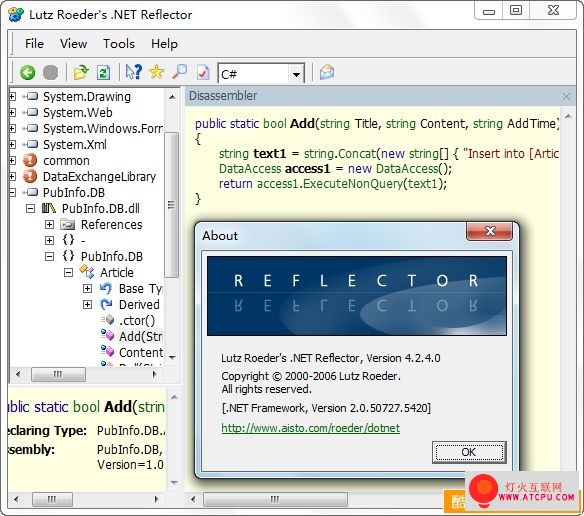Expand the System.Drawing tree node
584x516 pixels.
(12, 96)
